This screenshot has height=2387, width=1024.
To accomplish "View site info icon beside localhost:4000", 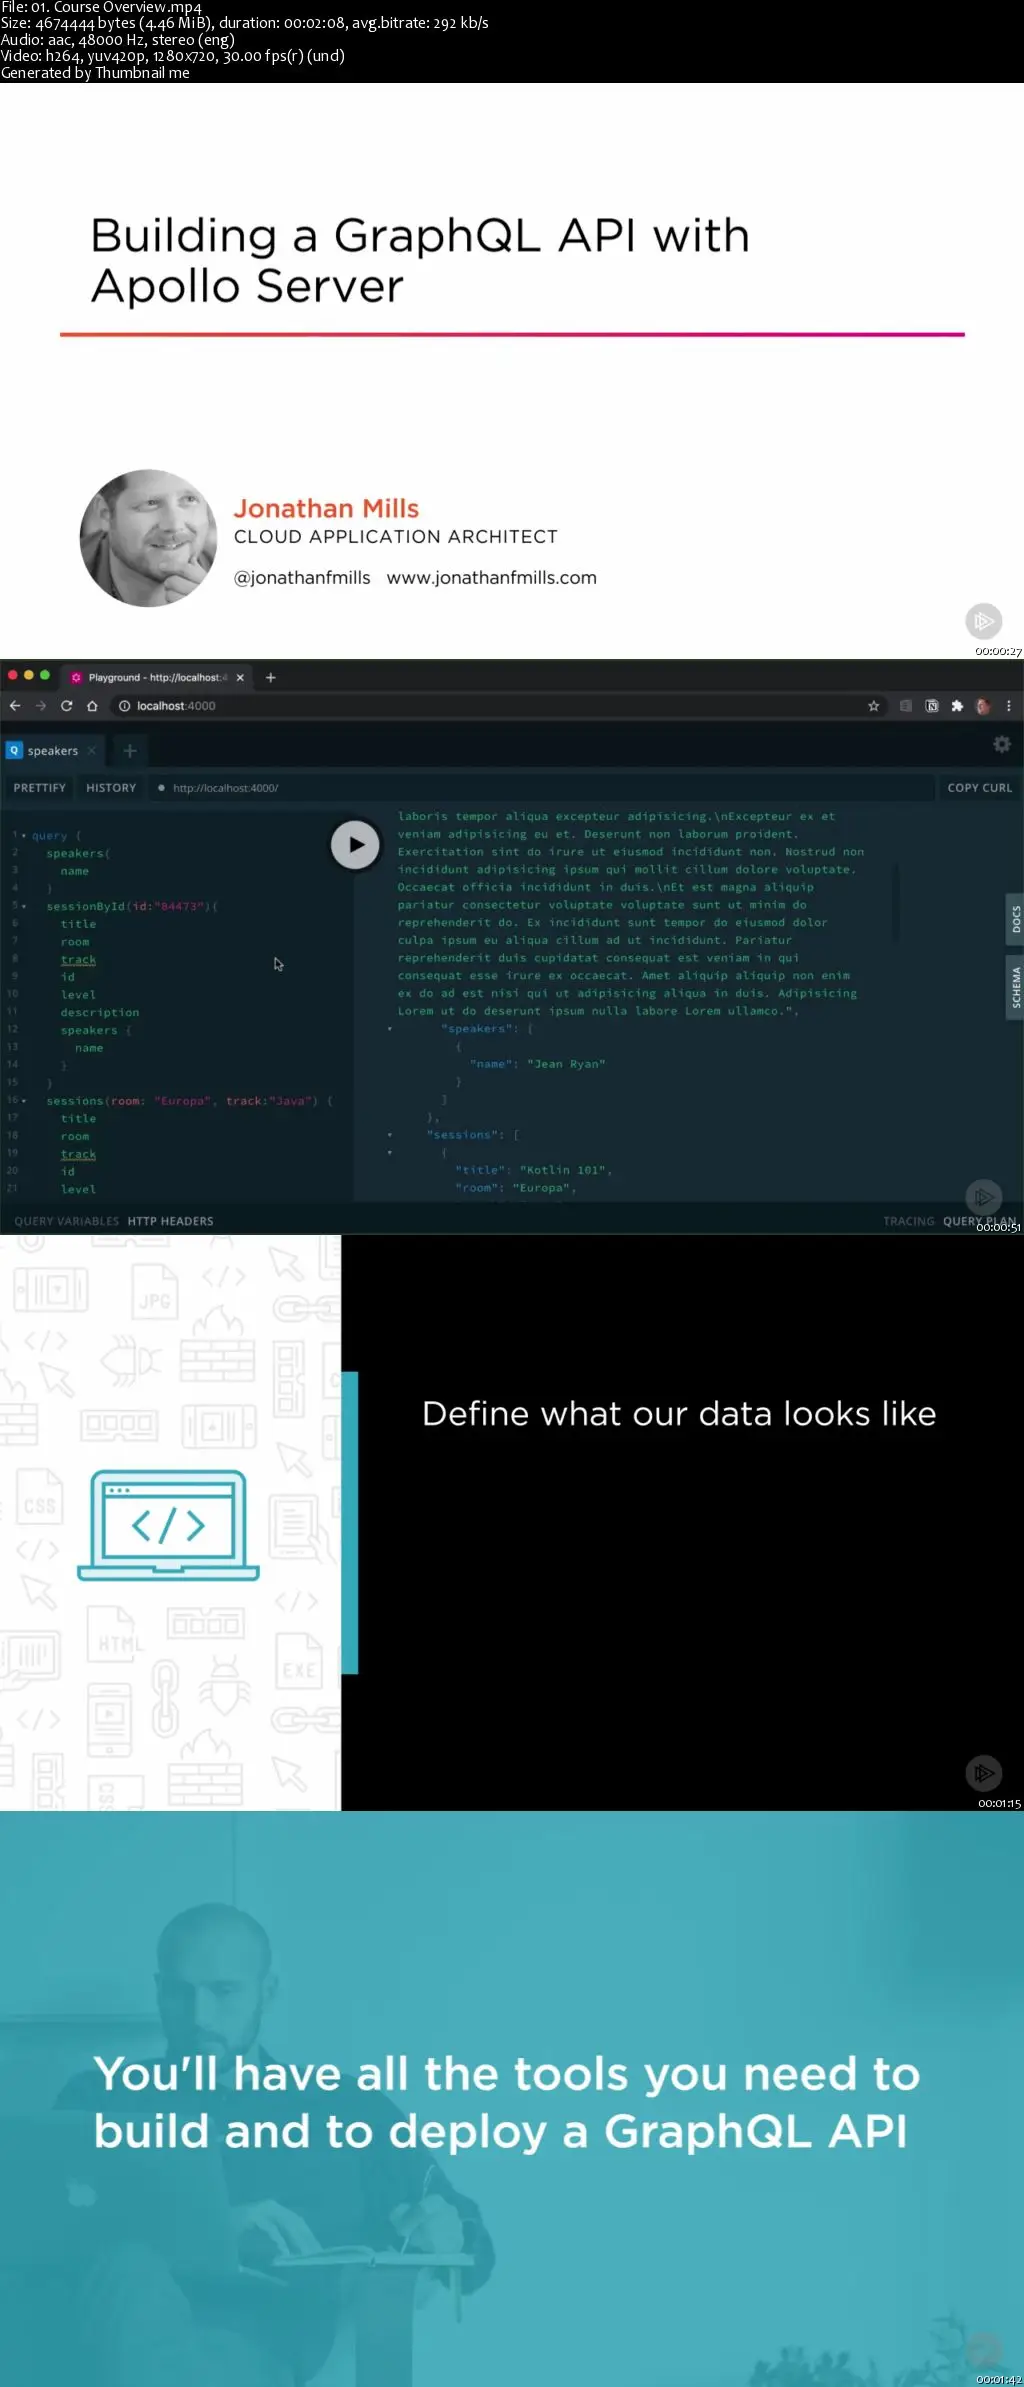I will pyautogui.click(x=125, y=706).
